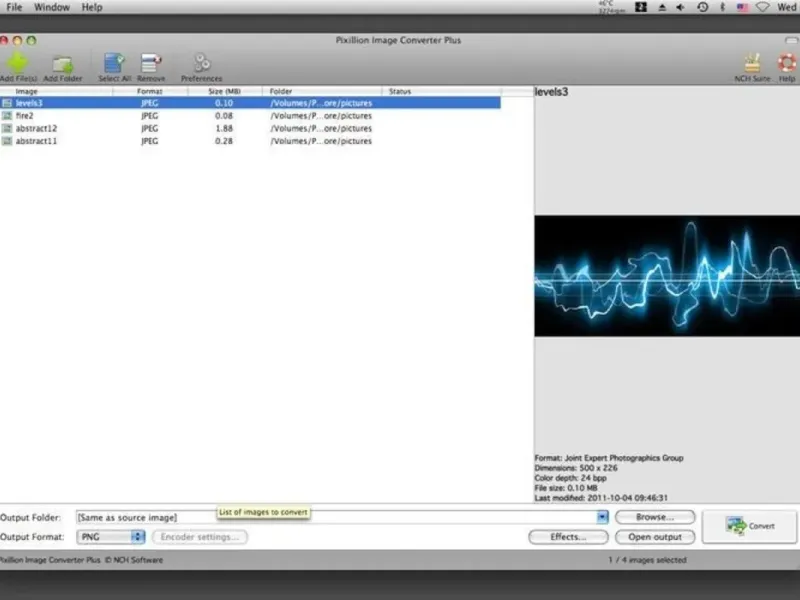Click the Help lifebuoy icon
This screenshot has width=800, height=600.
click(787, 64)
